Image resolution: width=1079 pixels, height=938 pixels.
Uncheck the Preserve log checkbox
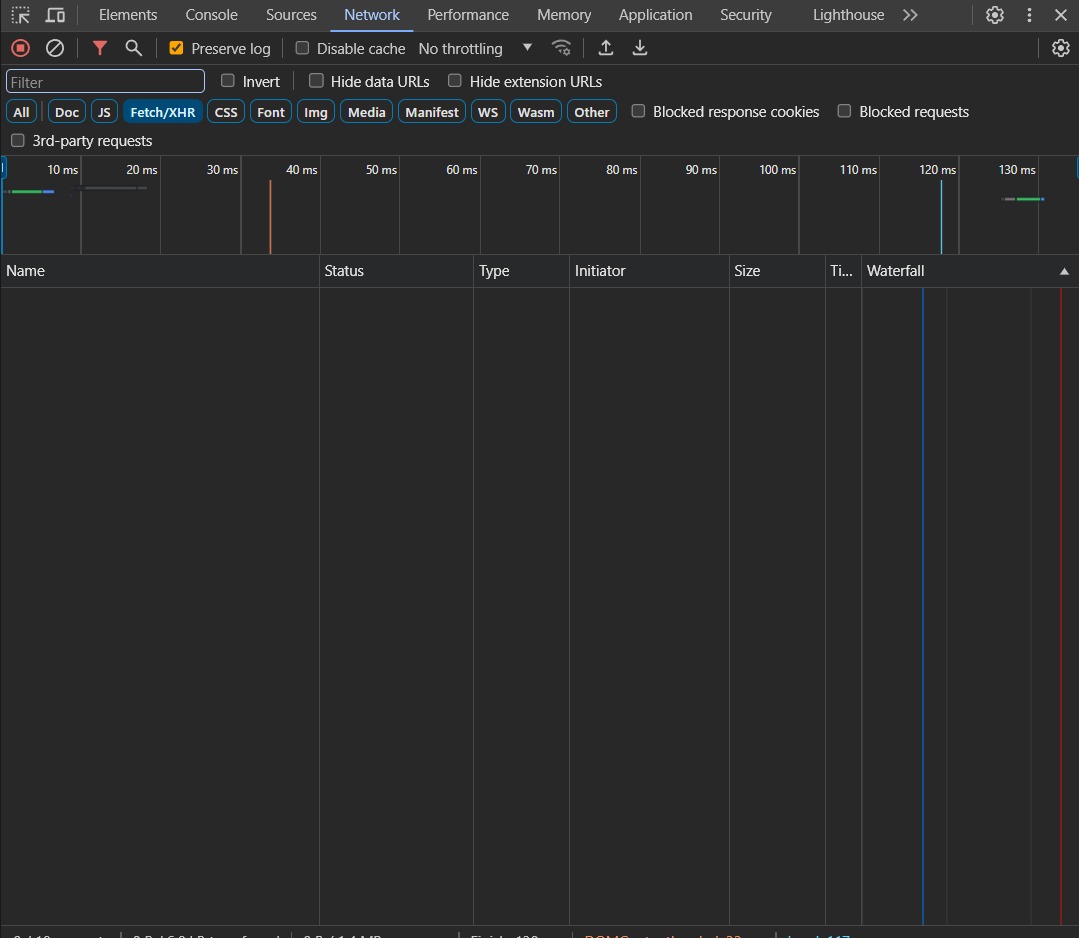pyautogui.click(x=176, y=48)
